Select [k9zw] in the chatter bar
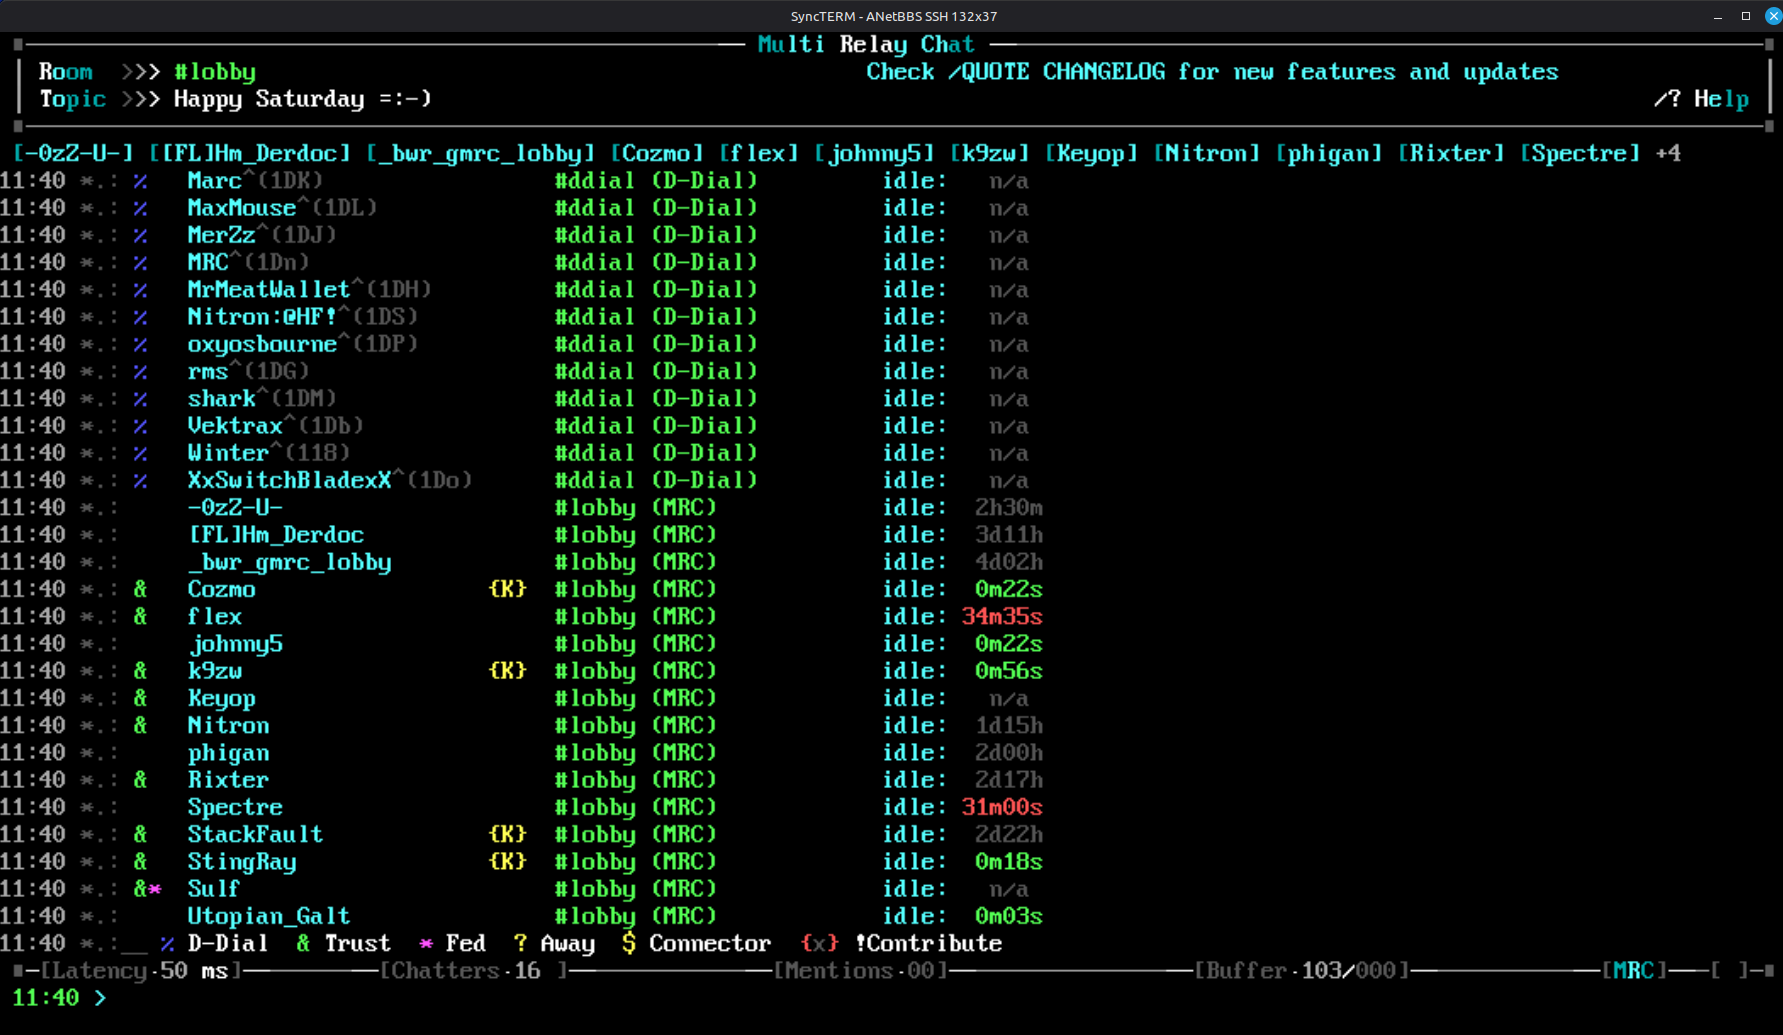The height and width of the screenshot is (1035, 1783). point(990,153)
